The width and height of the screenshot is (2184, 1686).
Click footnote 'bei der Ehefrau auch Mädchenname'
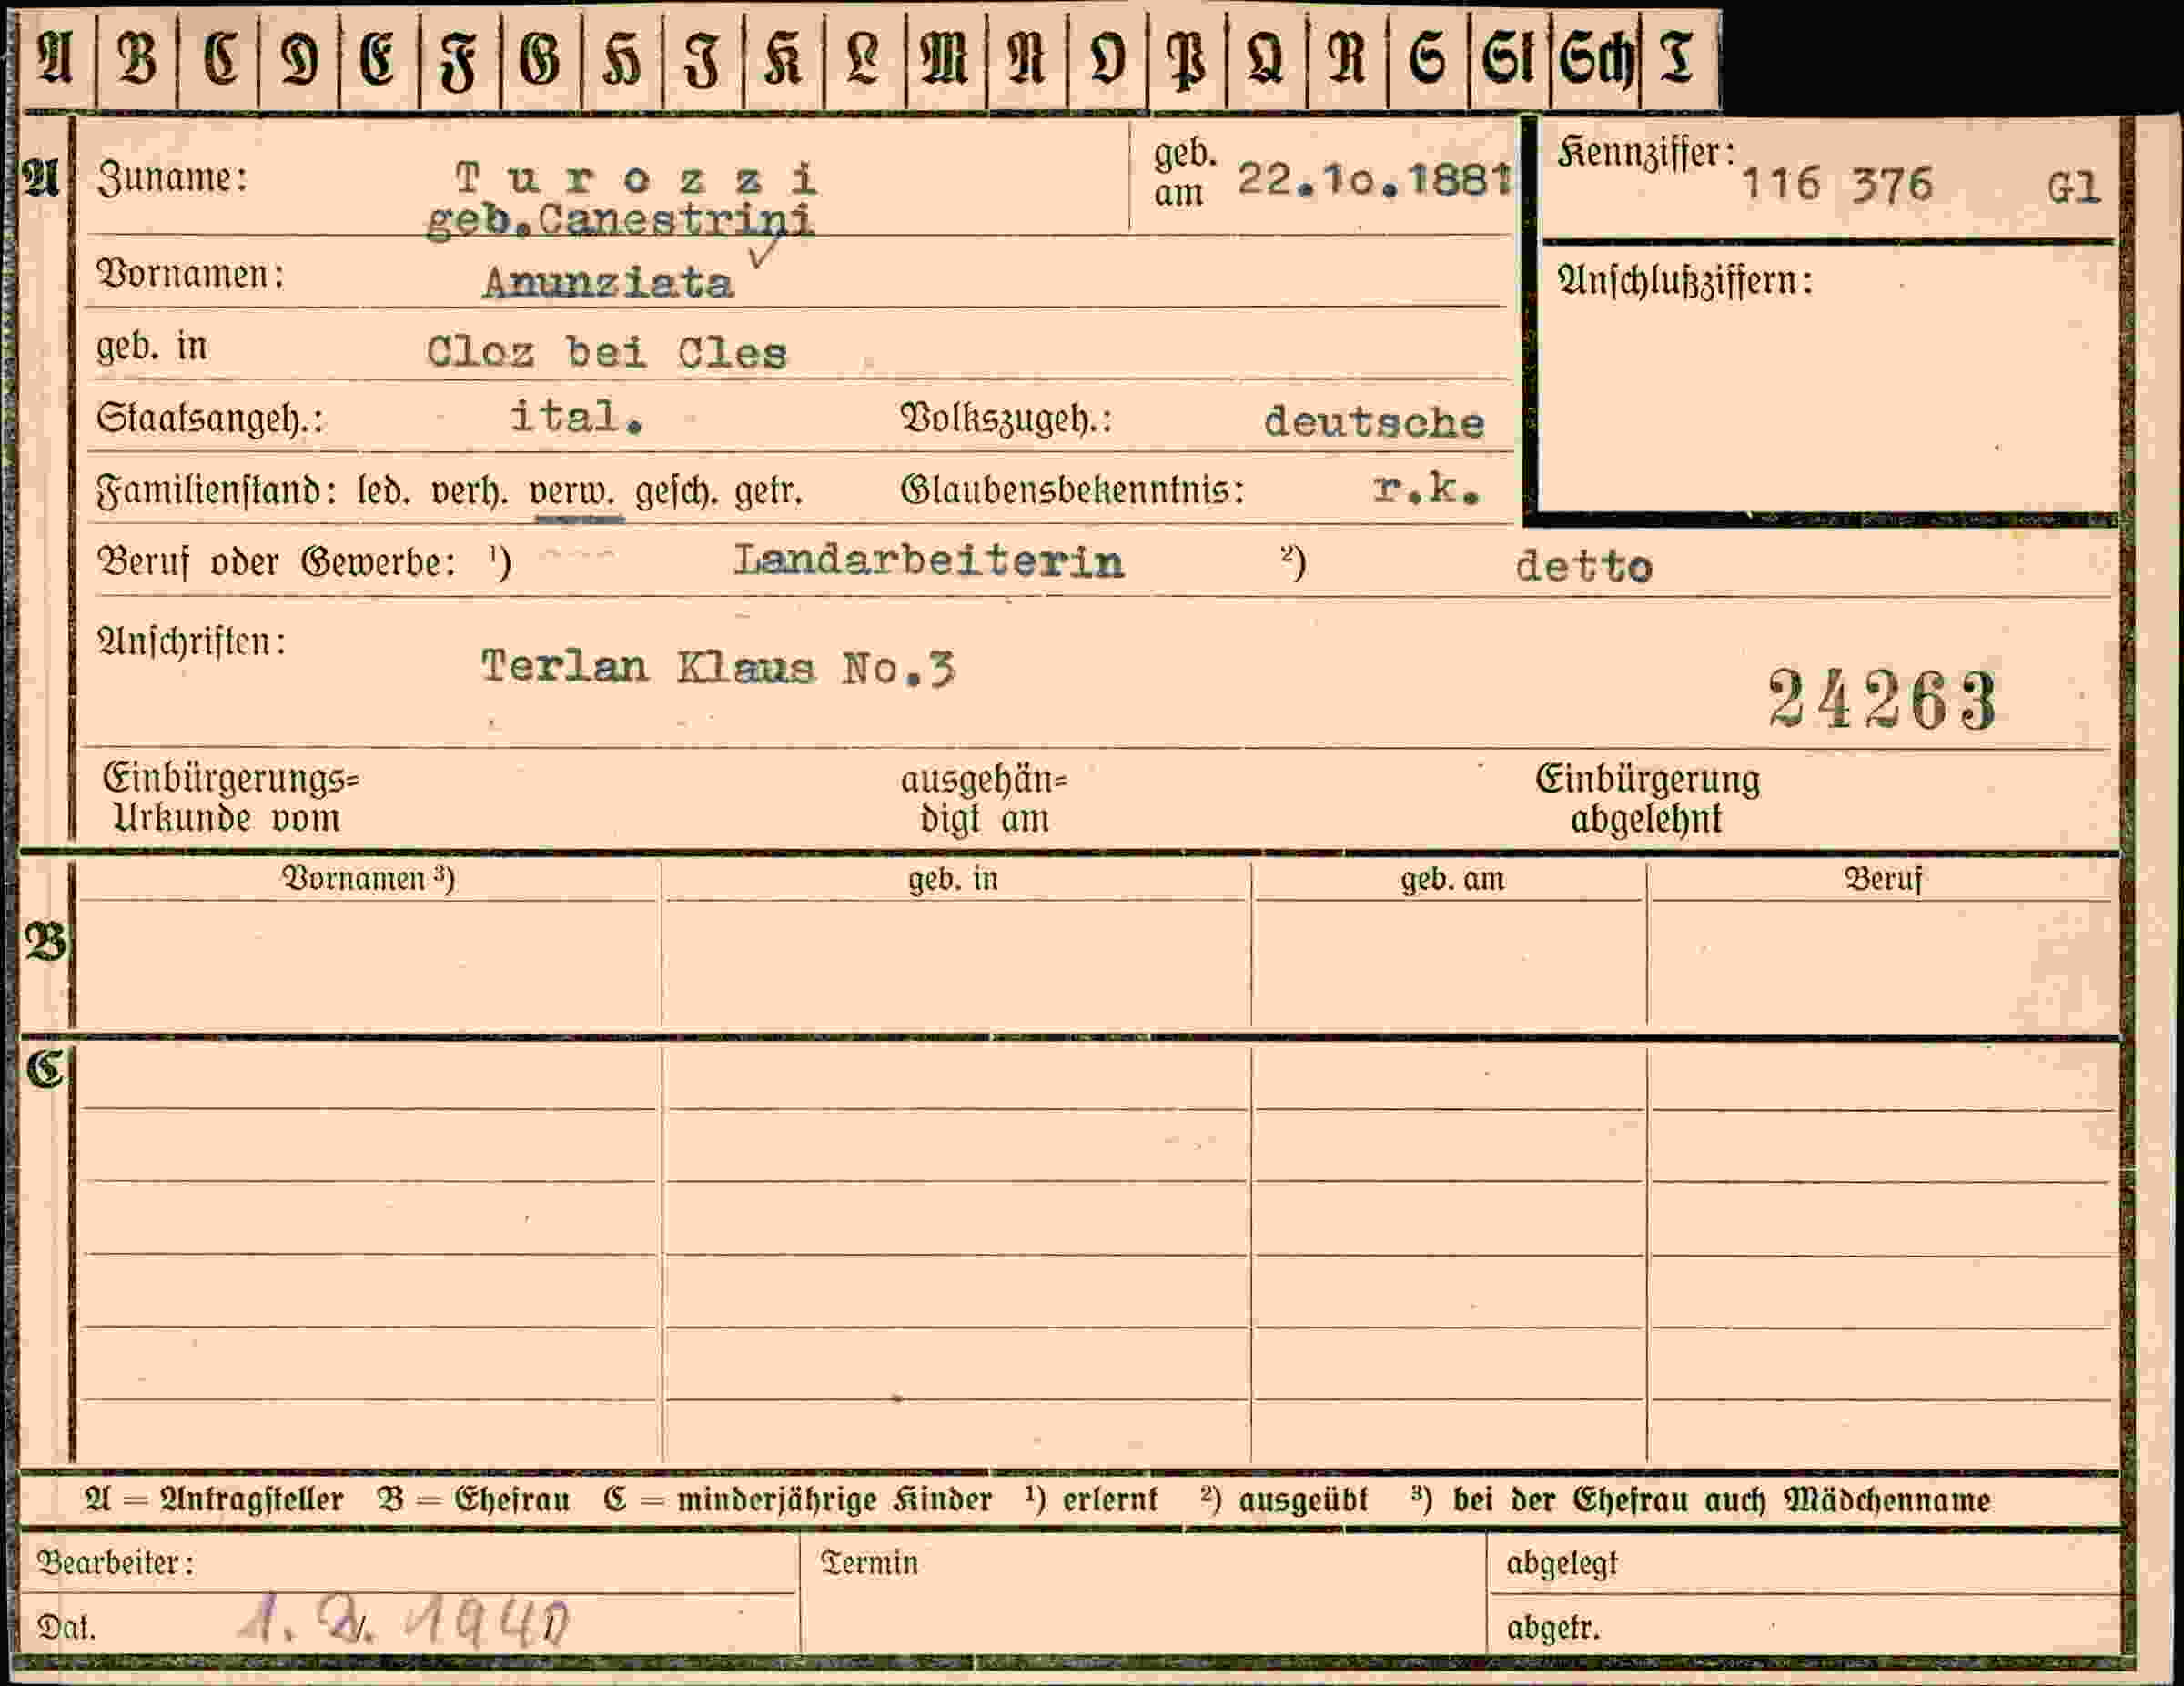pyautogui.click(x=1721, y=1501)
